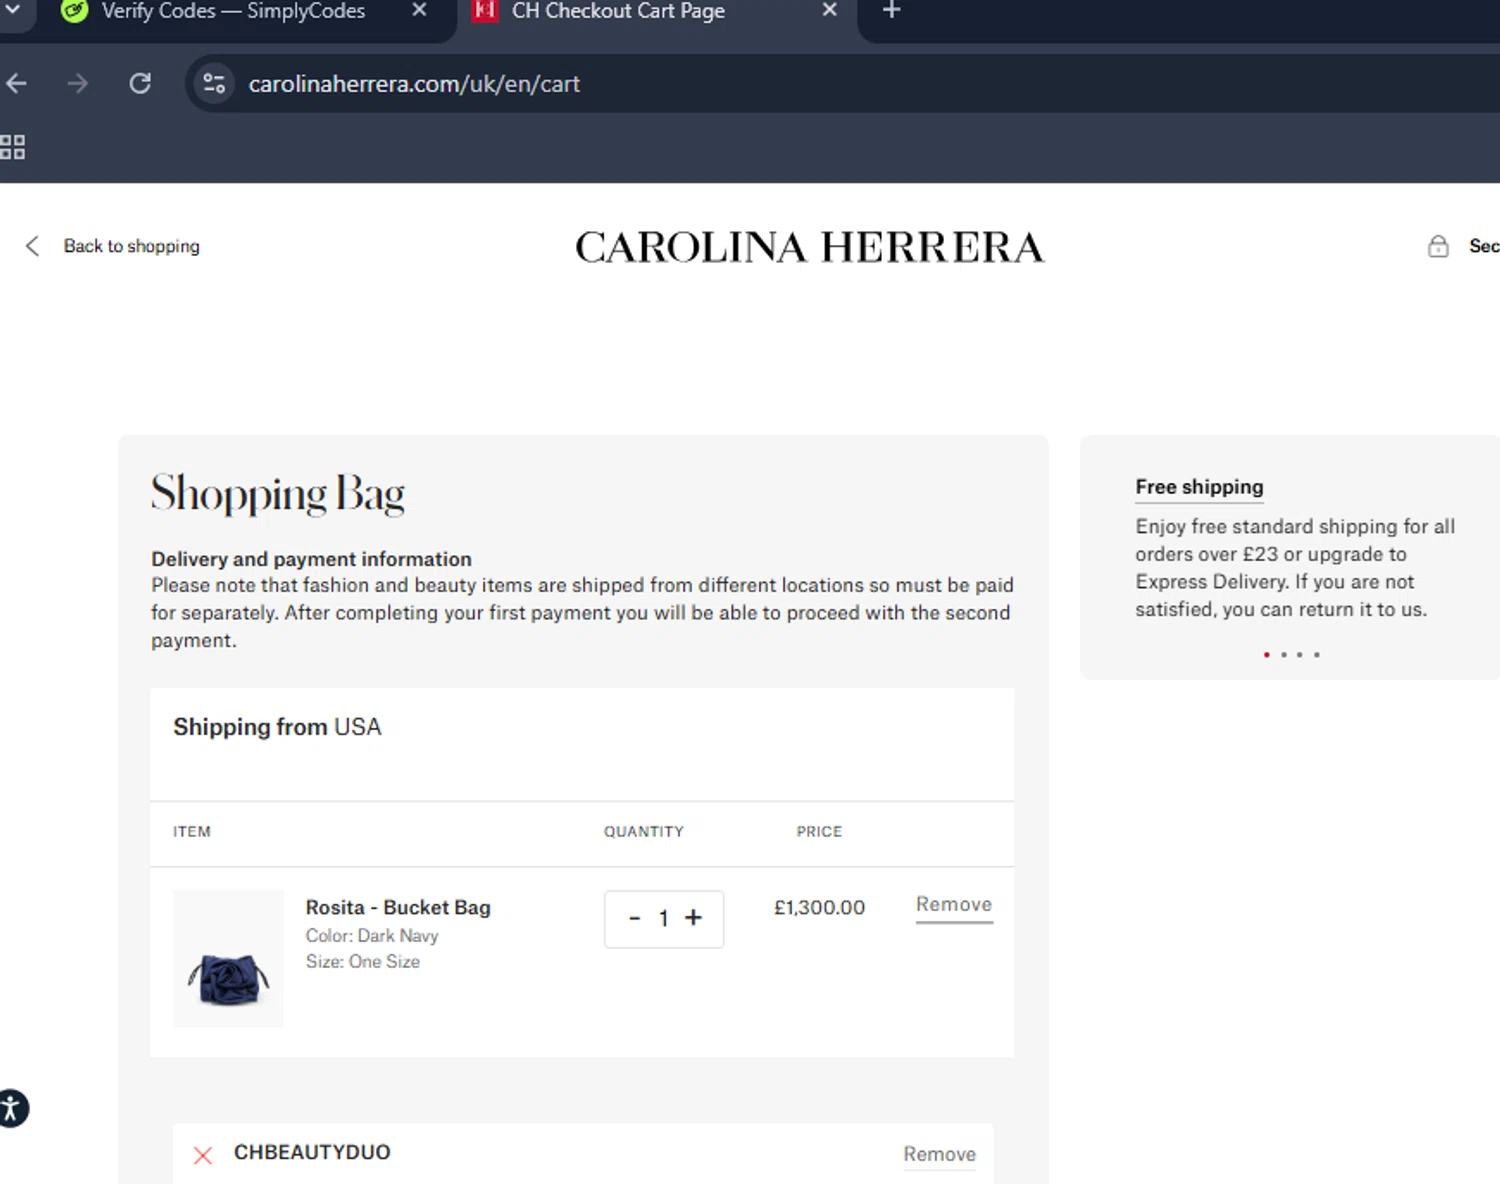This screenshot has width=1500, height=1184.
Task: Focus the address bar URL carolinaherrera.com/uk/en/cart
Action: [x=414, y=84]
